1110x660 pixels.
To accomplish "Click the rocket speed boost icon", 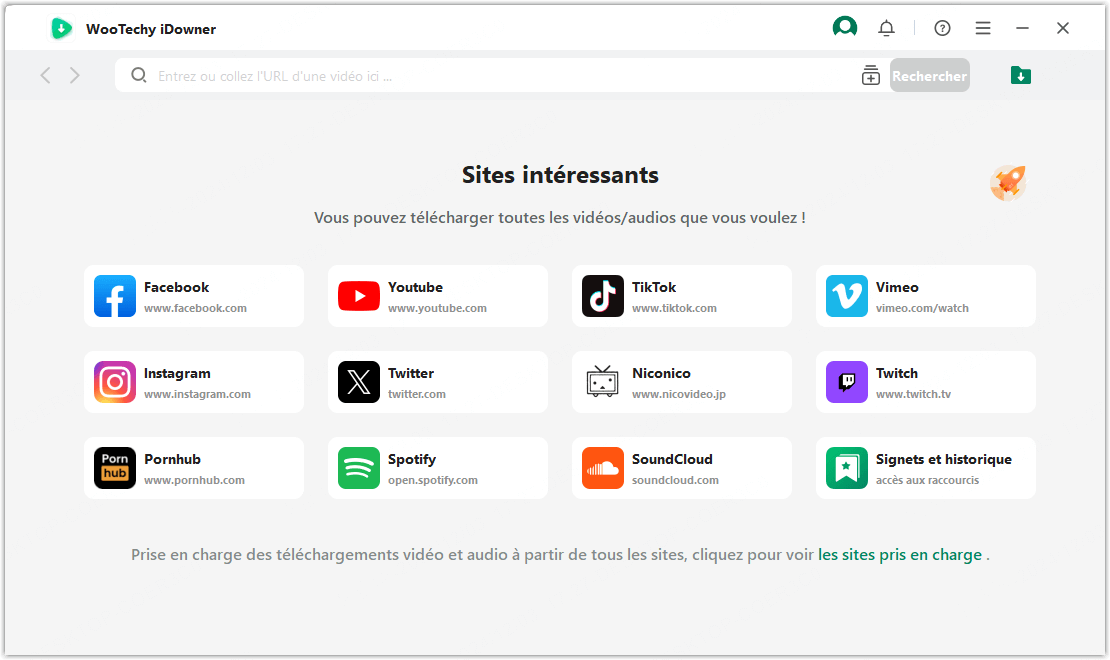I will (x=1008, y=183).
